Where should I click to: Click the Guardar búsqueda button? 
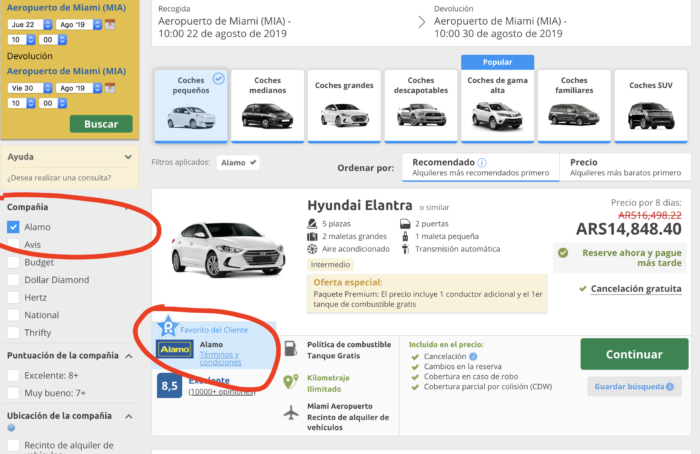[x=634, y=387]
